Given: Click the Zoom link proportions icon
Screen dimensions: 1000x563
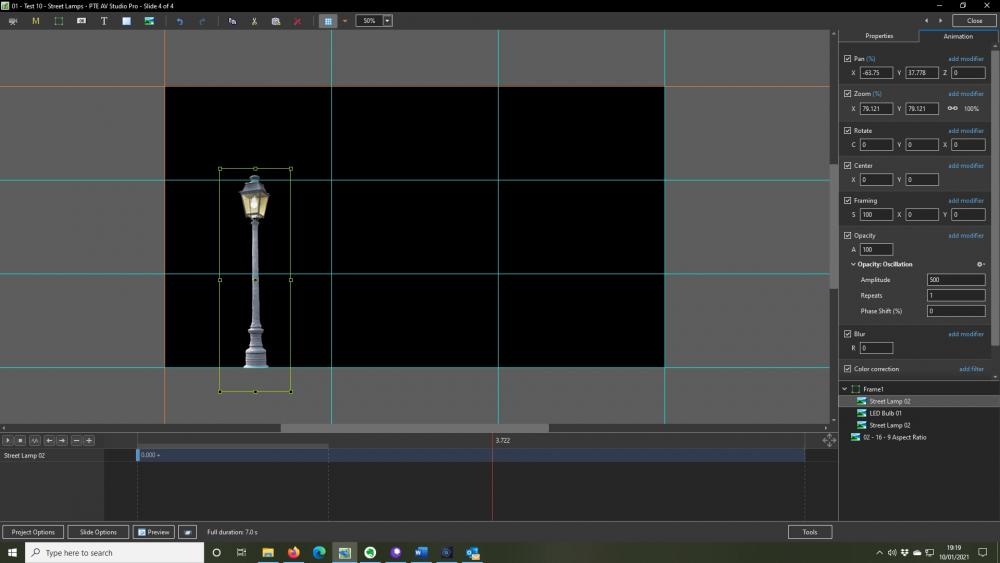Looking at the screenshot, I should coord(952,108).
